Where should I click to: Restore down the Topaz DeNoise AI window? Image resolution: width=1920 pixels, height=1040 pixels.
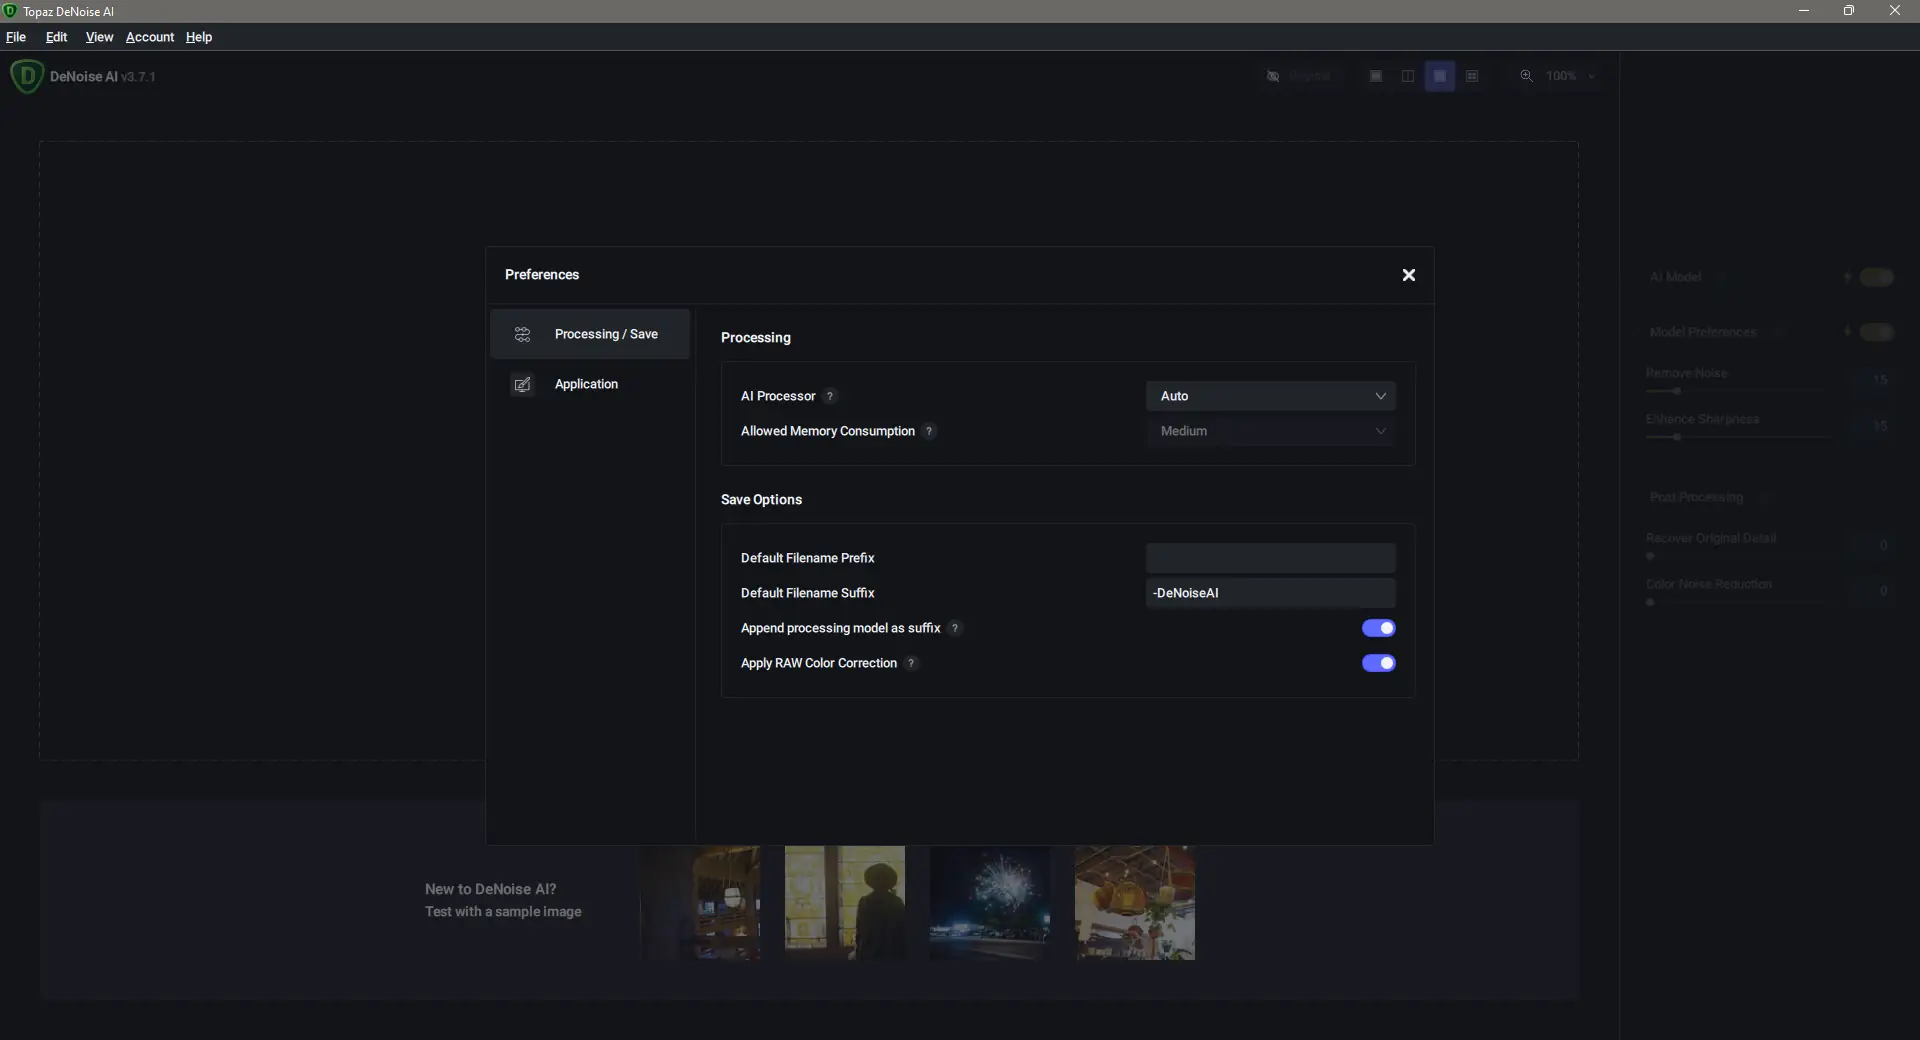tap(1849, 11)
